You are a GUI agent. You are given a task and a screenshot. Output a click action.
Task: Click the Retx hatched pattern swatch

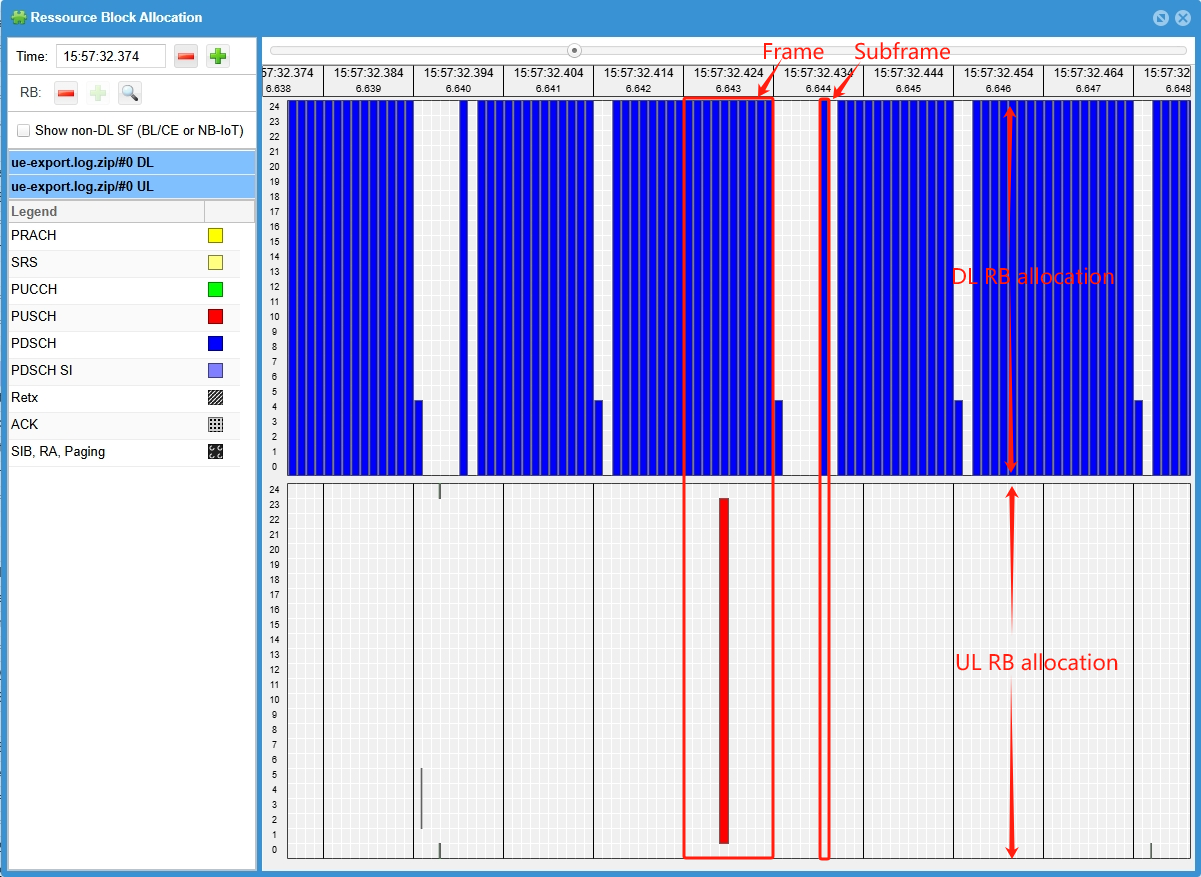(215, 398)
